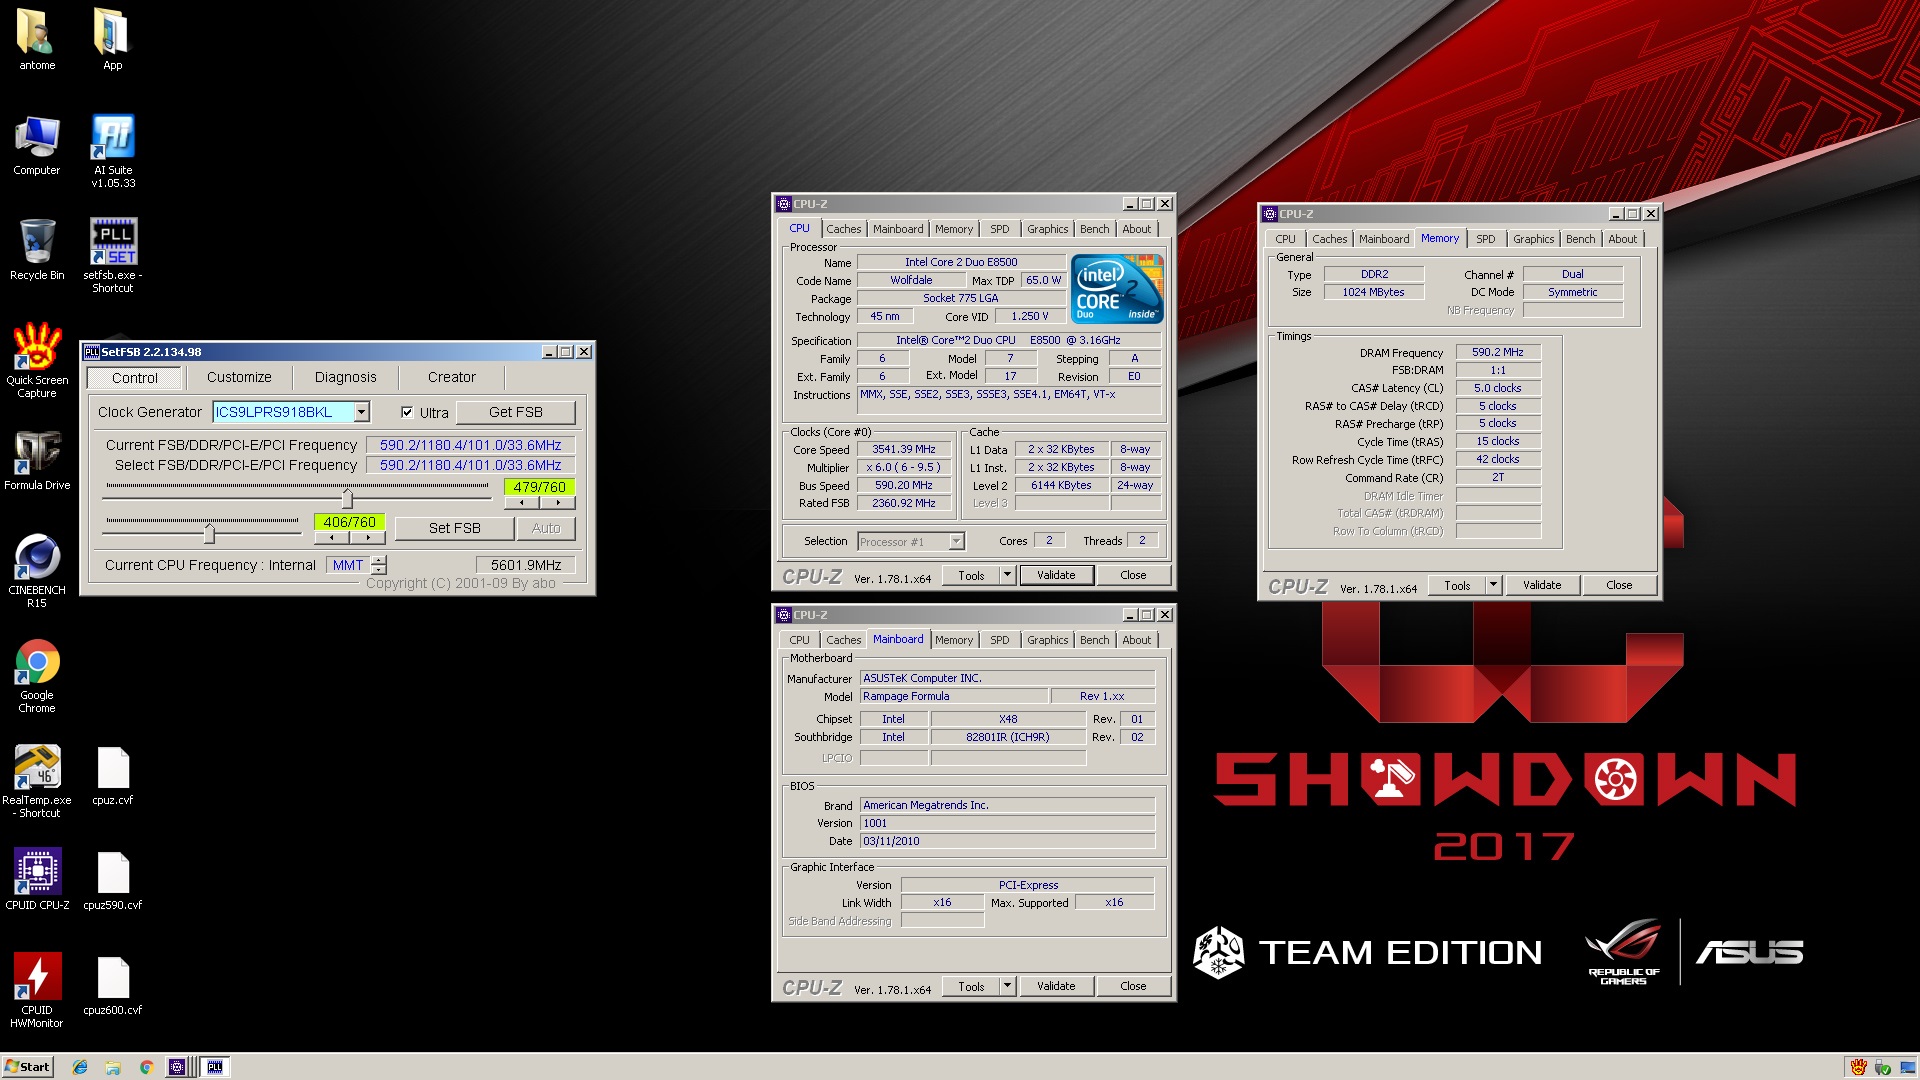The image size is (1920, 1080).
Task: Activate SetFSB PLL taskbar button
Action: 215,1067
